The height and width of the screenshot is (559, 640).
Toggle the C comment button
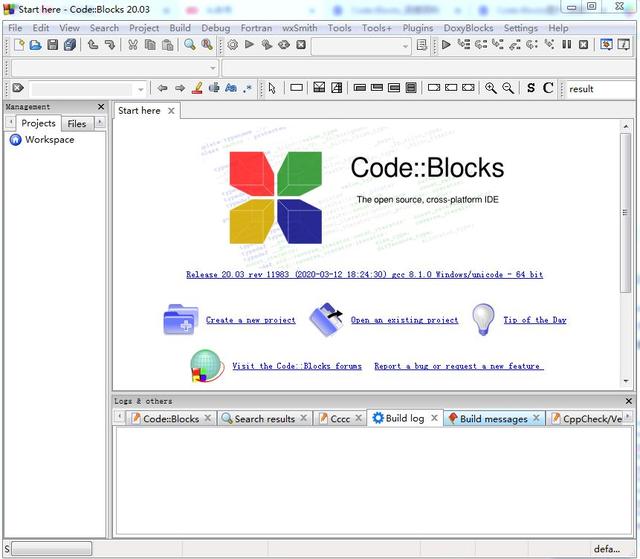[548, 88]
